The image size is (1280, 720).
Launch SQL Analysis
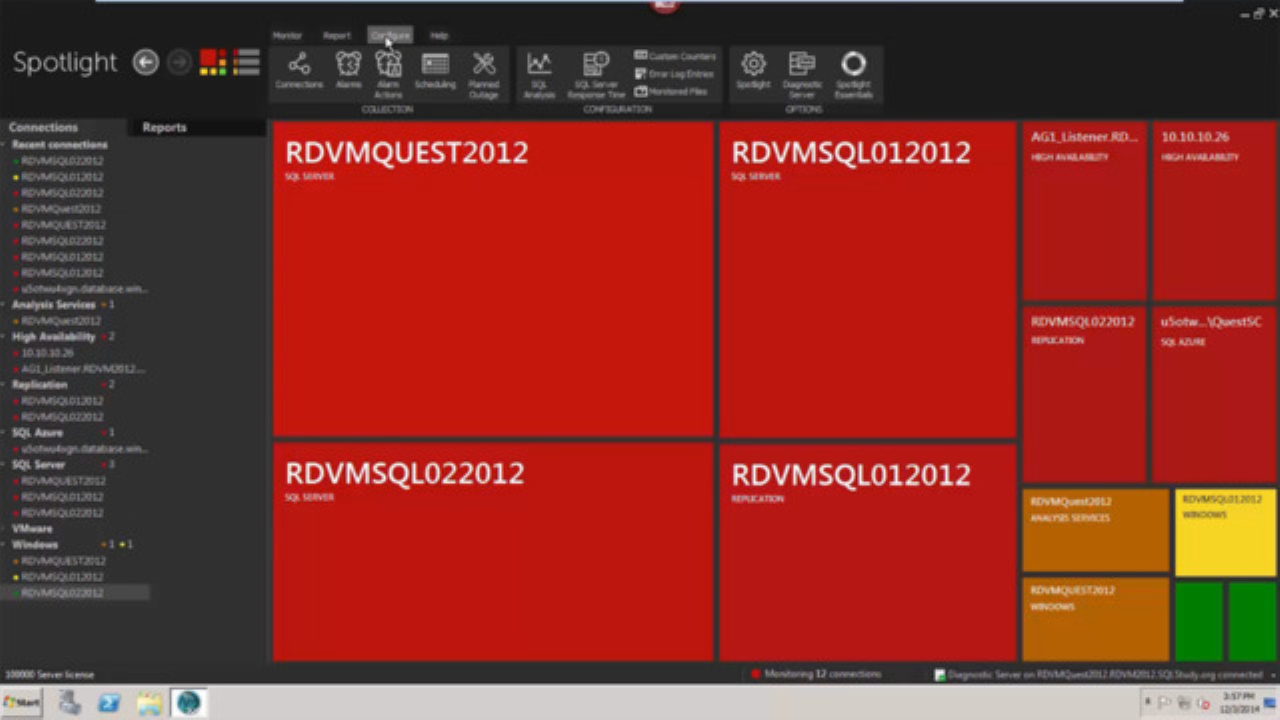tap(539, 70)
